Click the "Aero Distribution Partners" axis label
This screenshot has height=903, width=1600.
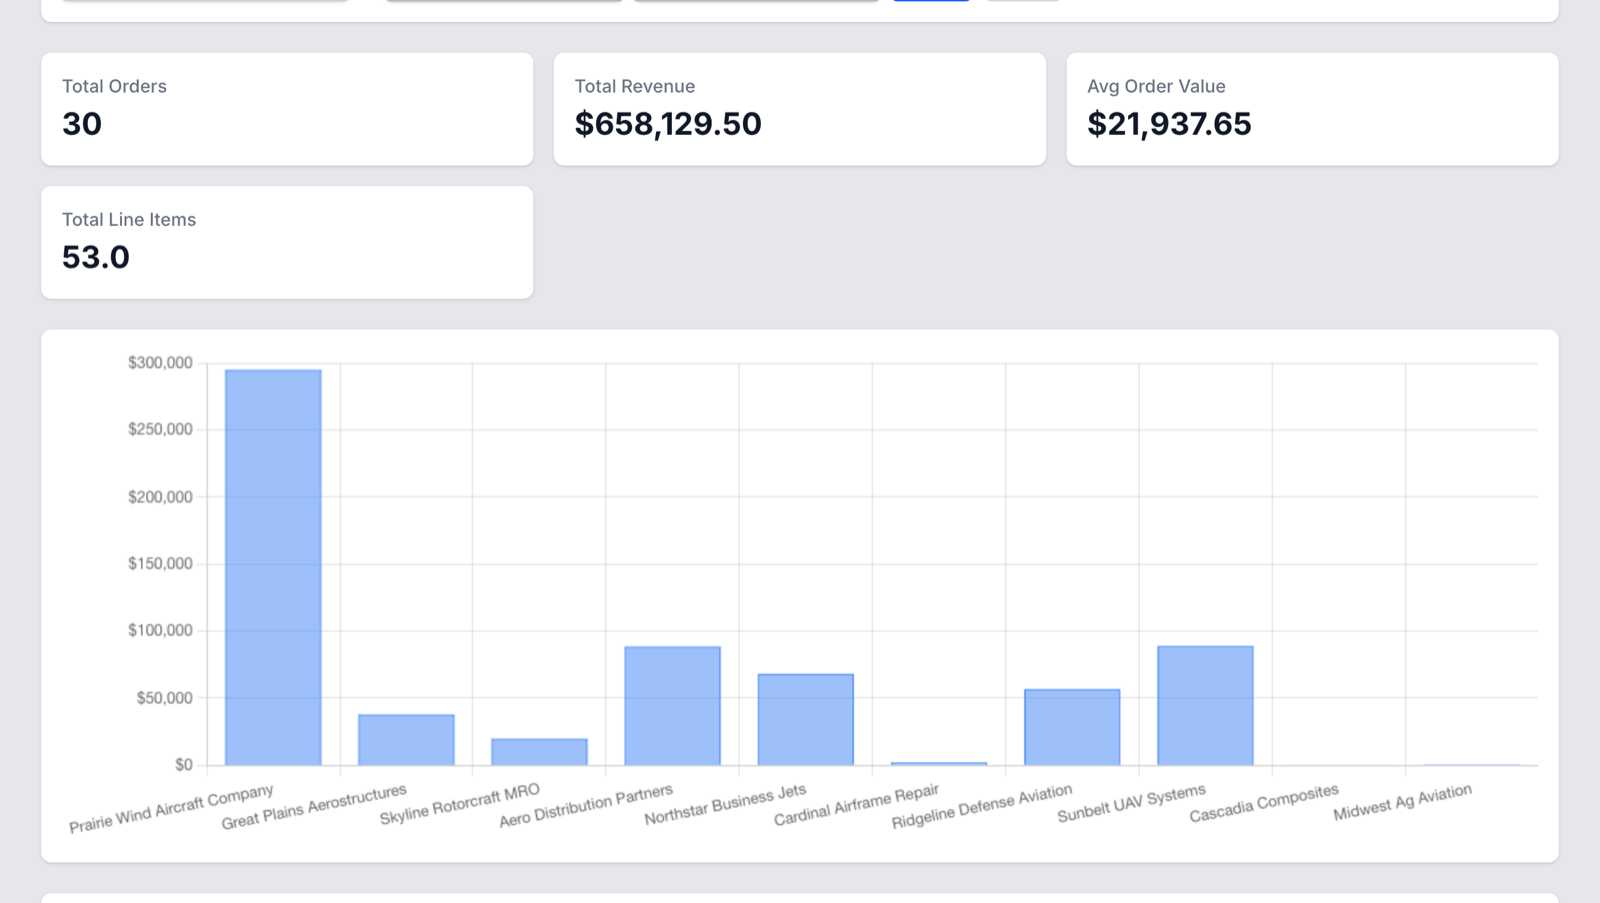pyautogui.click(x=586, y=807)
